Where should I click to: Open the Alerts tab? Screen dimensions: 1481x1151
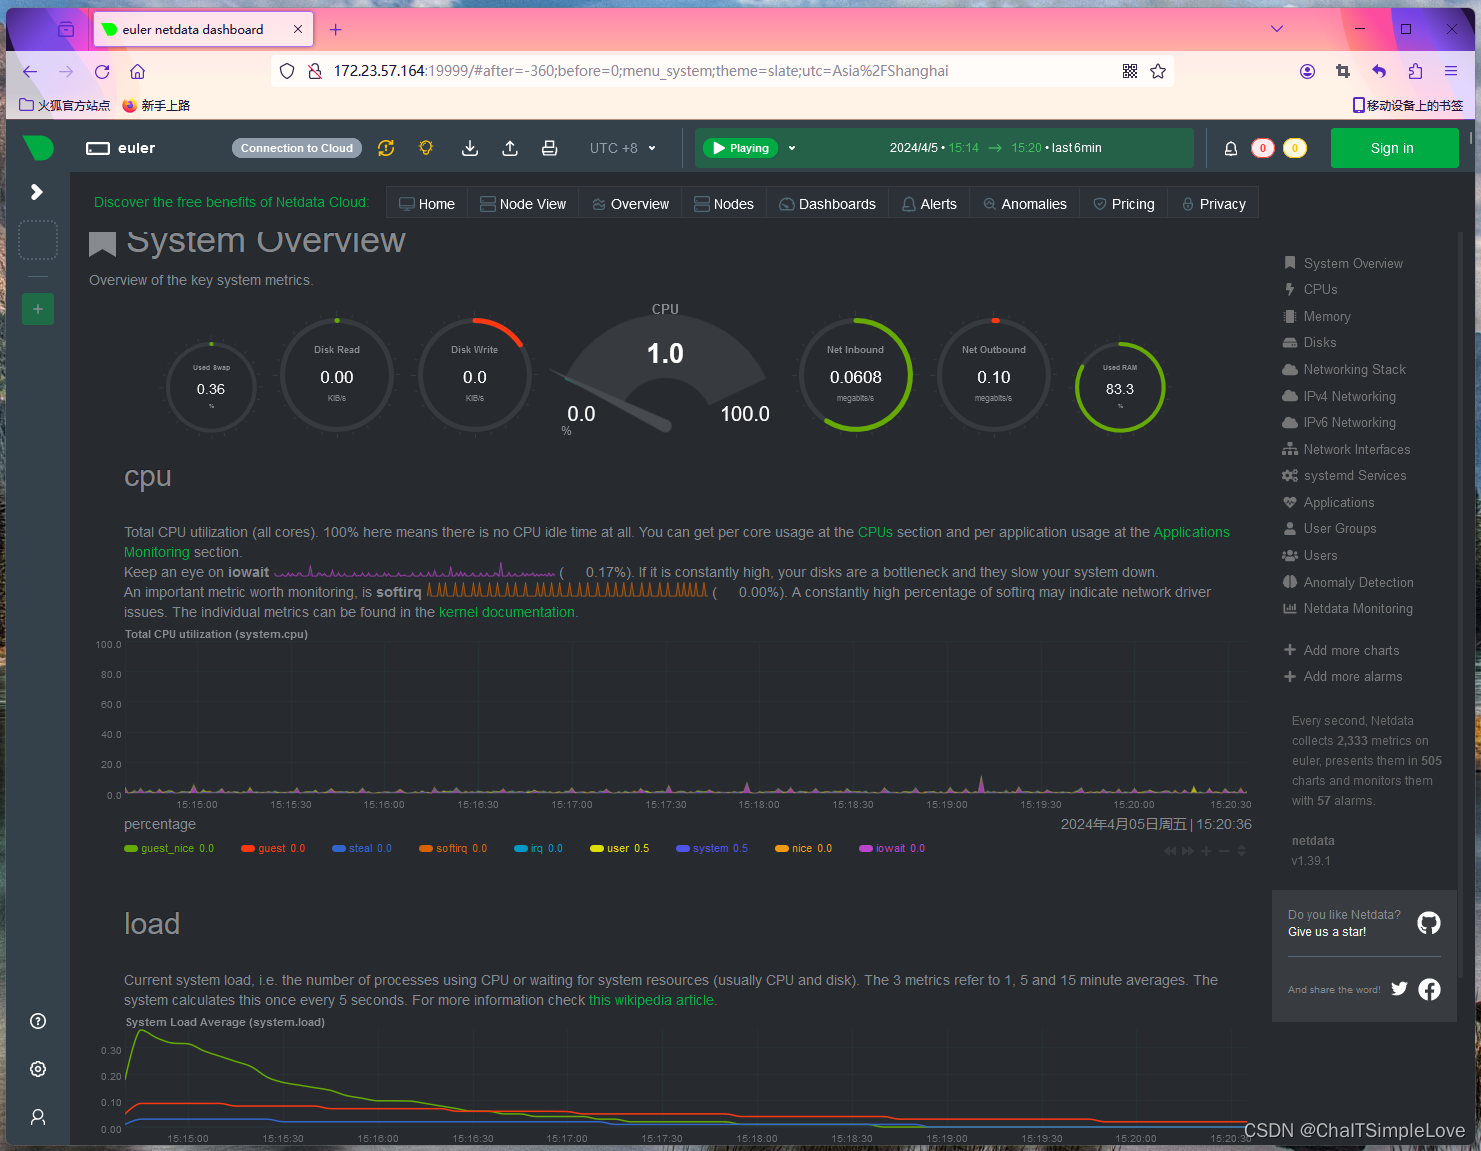[x=929, y=204]
